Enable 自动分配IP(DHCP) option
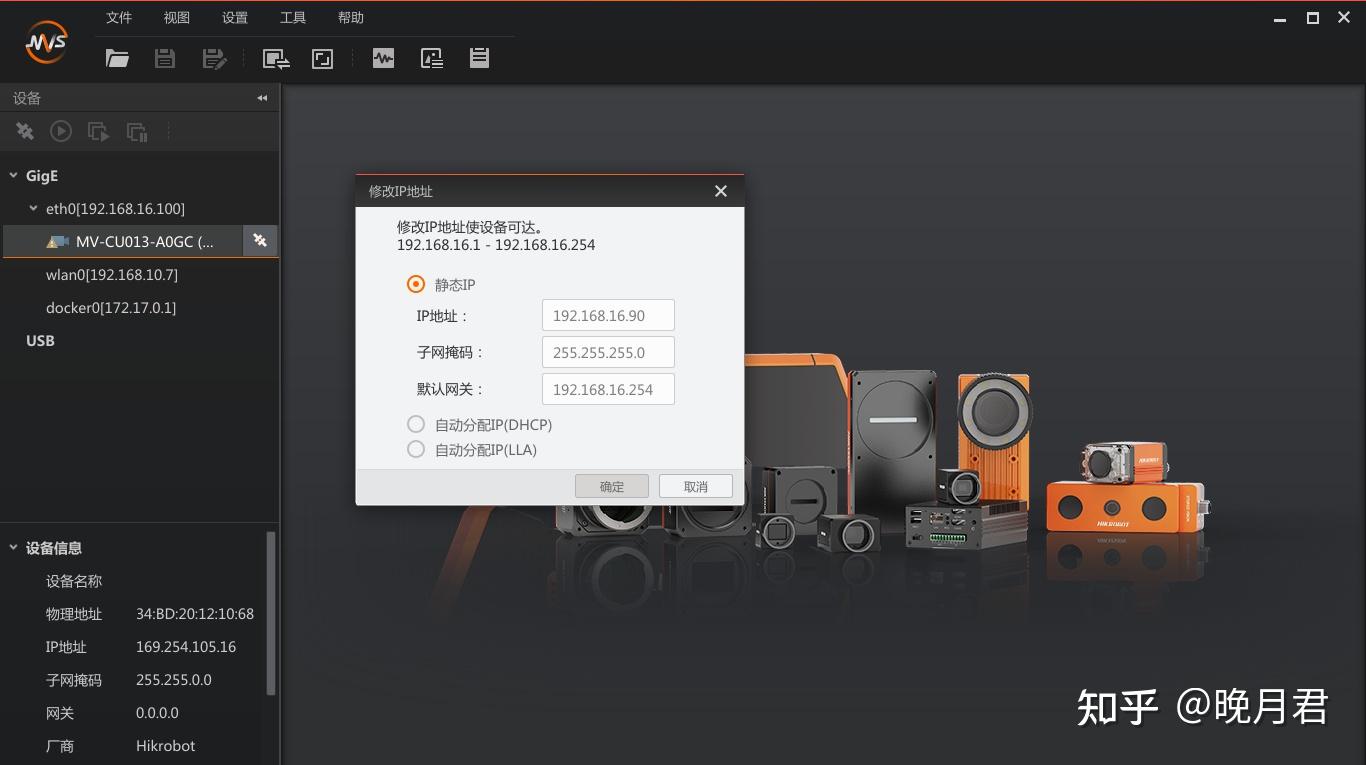Viewport: 1366px width, 765px height. [416, 423]
